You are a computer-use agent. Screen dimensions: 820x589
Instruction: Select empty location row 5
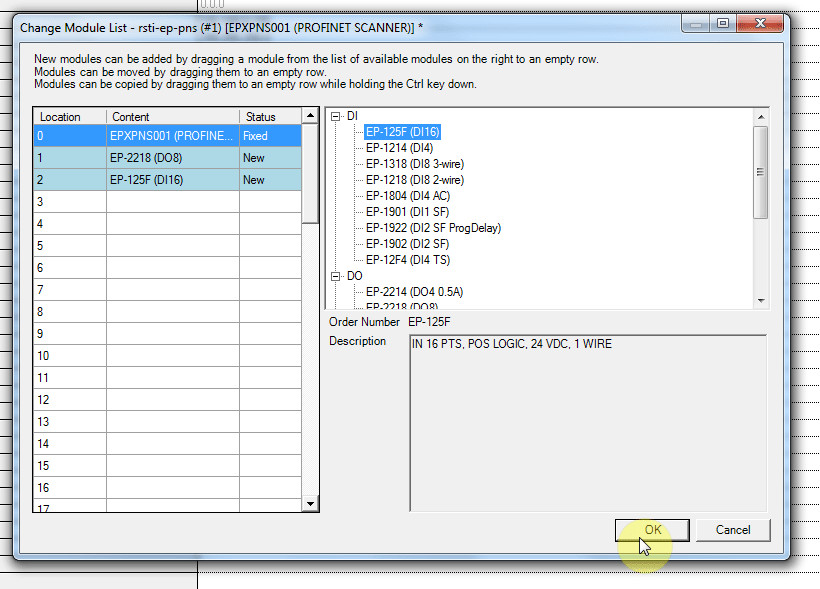[167, 246]
